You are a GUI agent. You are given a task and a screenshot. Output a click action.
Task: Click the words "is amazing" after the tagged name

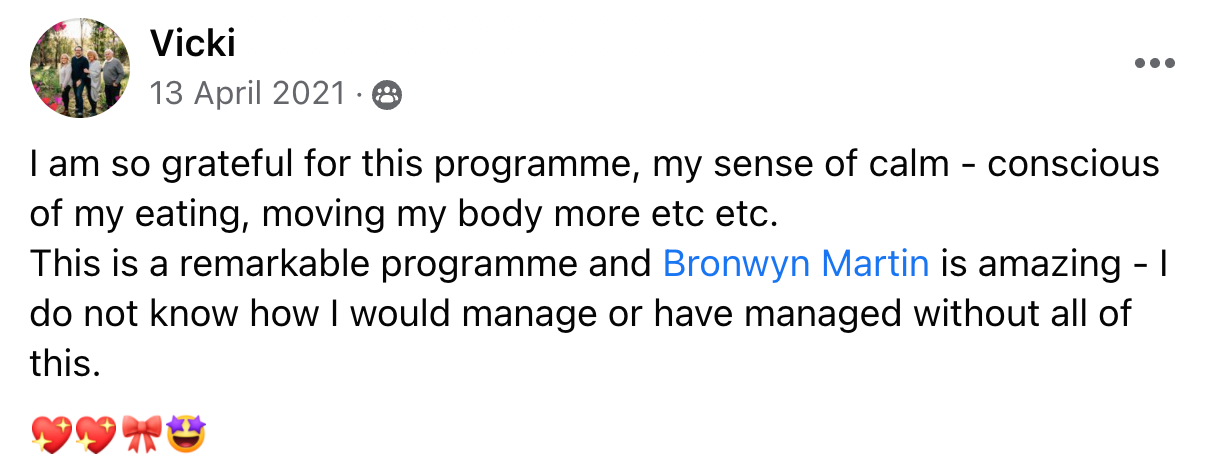pyautogui.click(x=1021, y=264)
